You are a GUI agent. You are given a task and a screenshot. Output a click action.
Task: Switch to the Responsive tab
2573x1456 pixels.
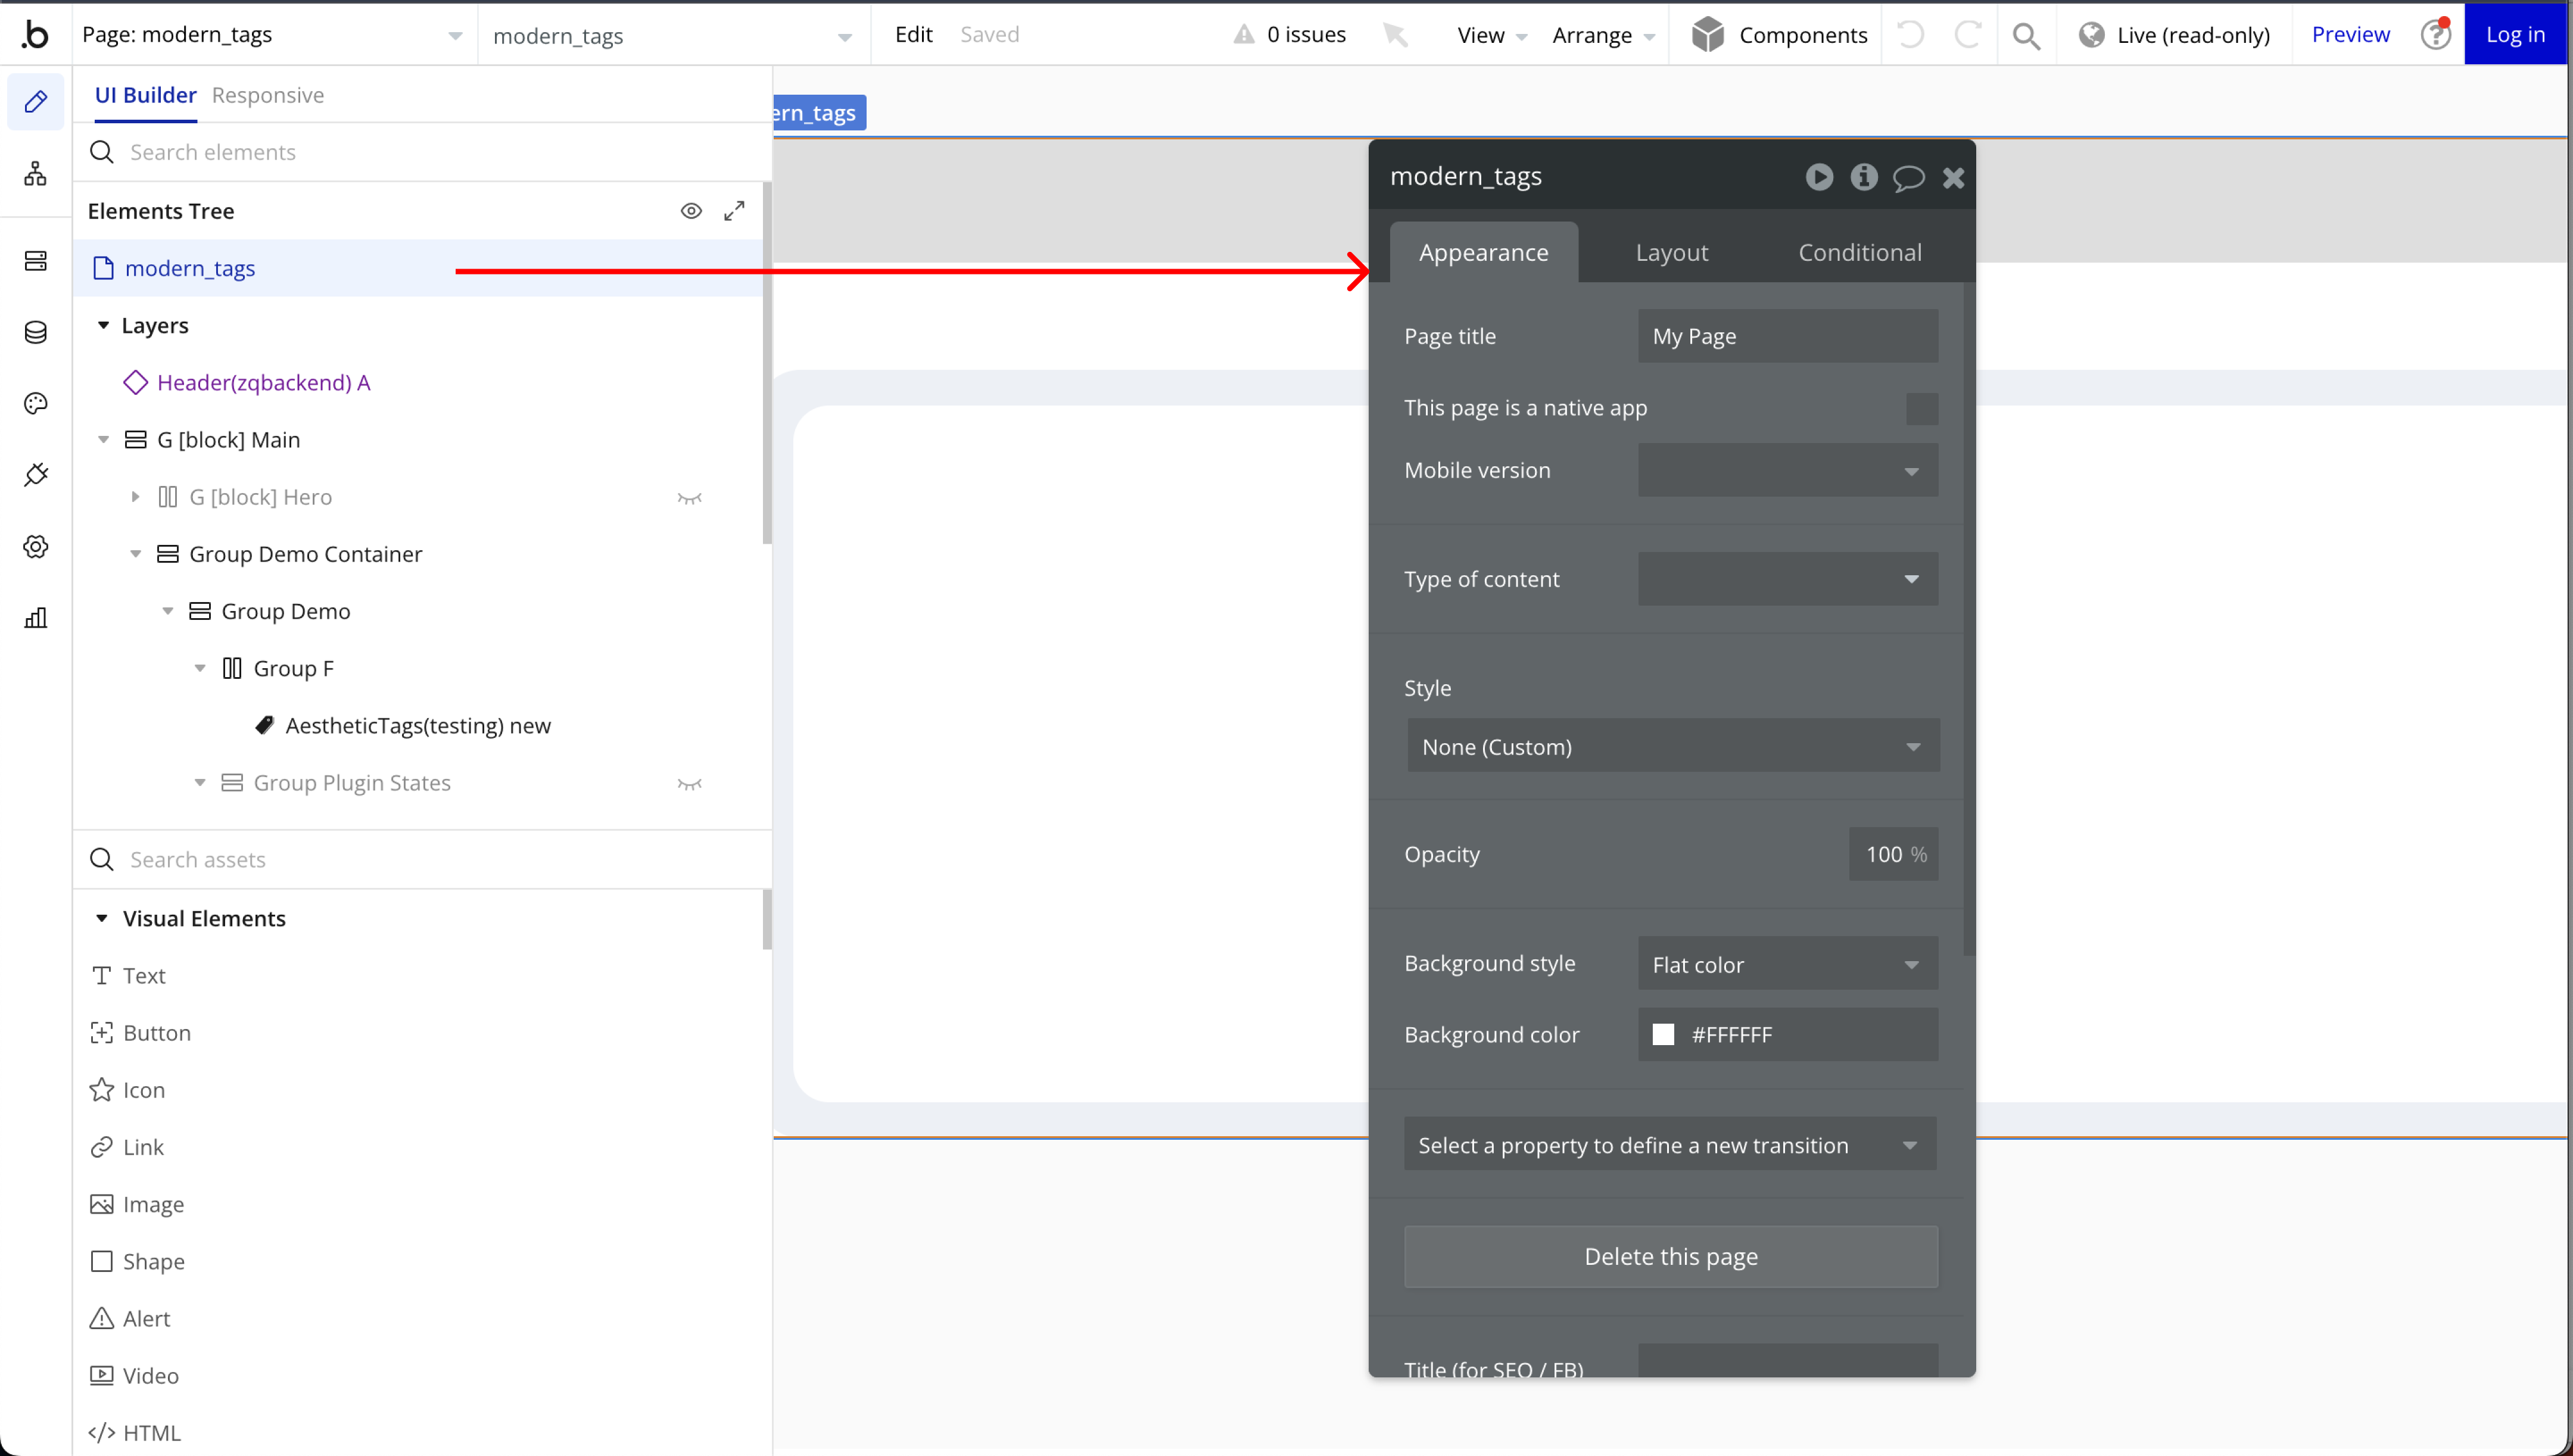pyautogui.click(x=268, y=95)
